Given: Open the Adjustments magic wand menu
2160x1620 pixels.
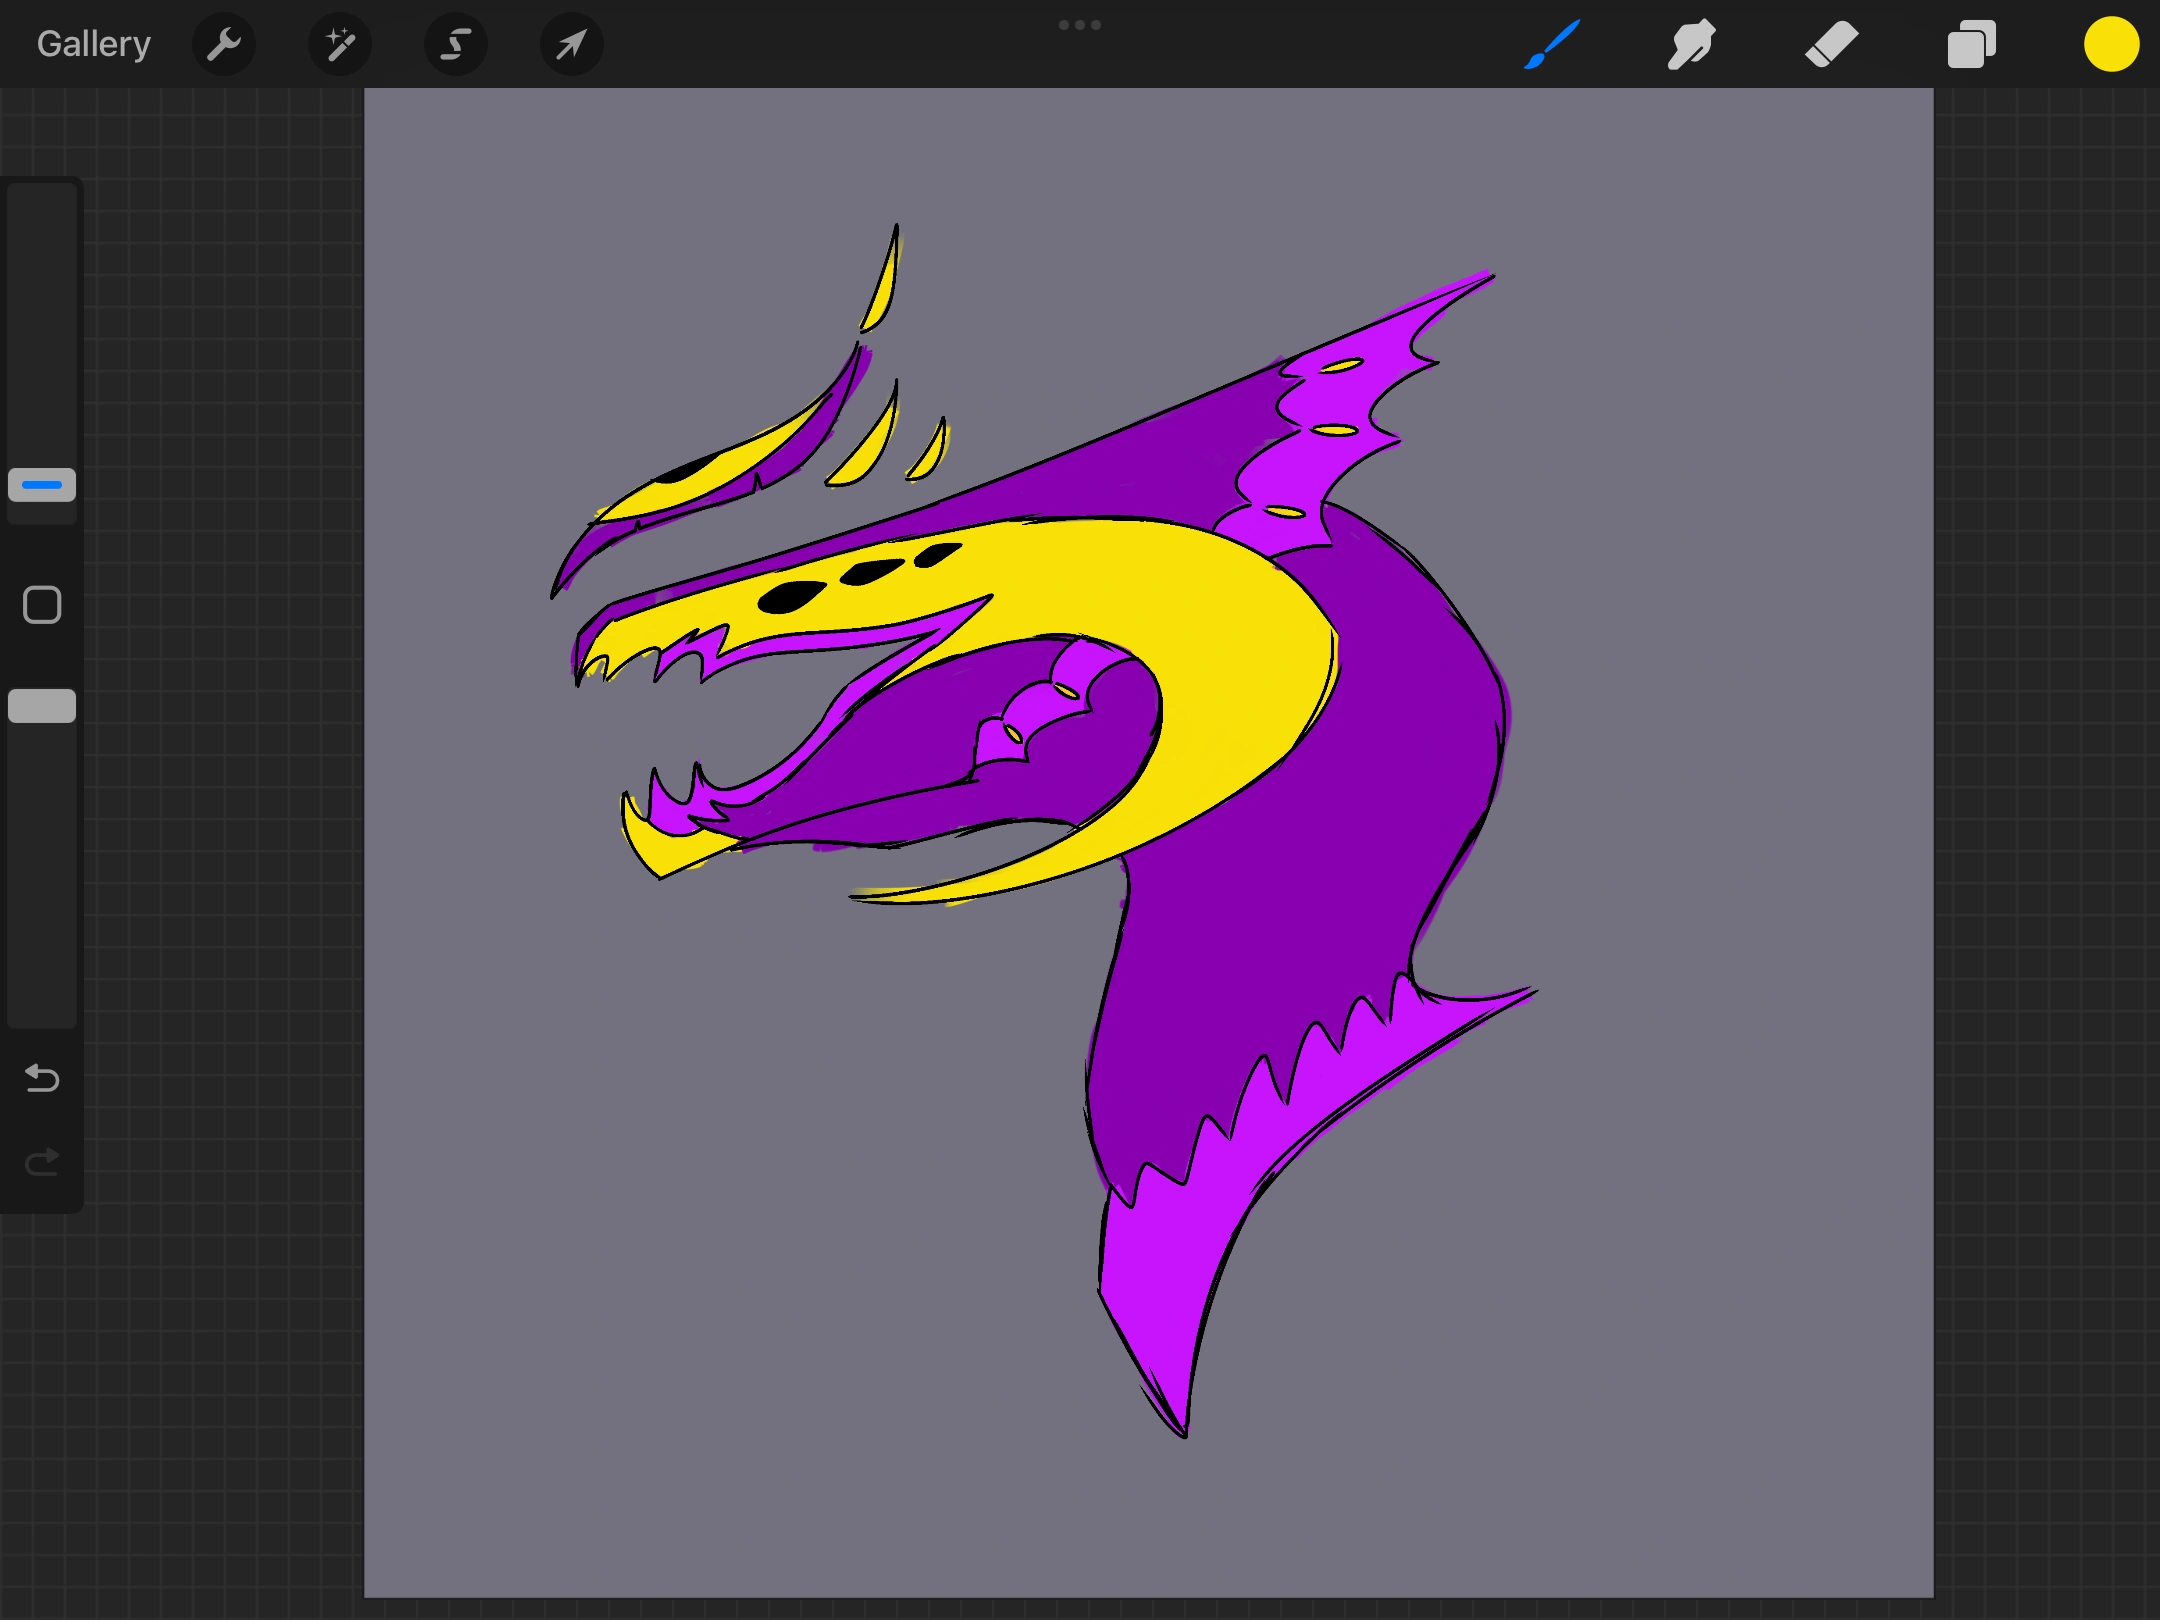Looking at the screenshot, I should [340, 45].
